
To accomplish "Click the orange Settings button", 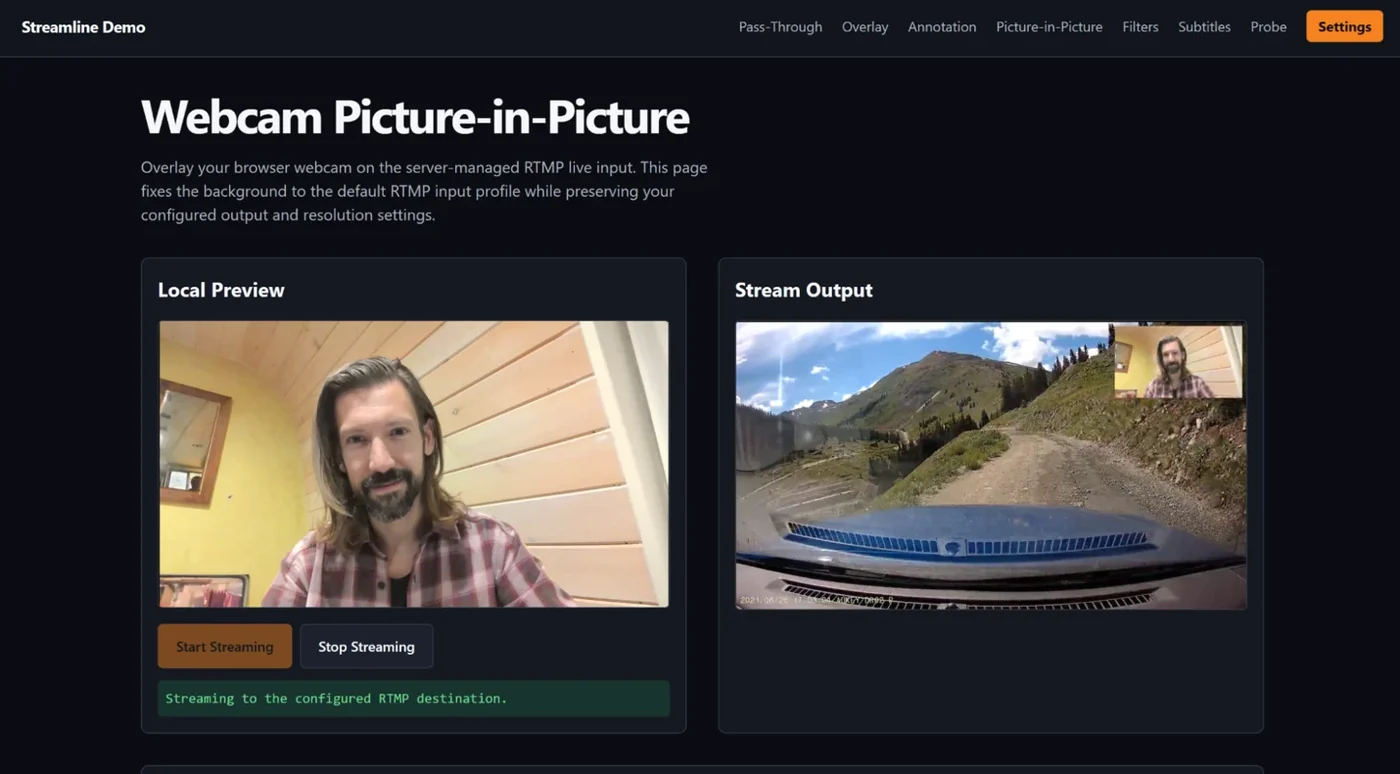I will click(x=1344, y=27).
